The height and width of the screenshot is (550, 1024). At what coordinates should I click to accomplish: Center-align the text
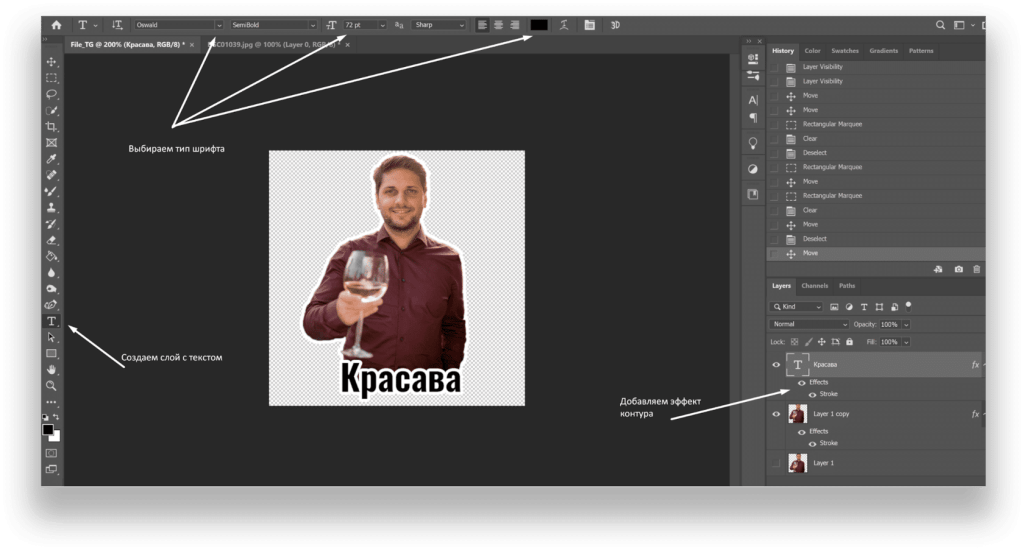coord(499,24)
